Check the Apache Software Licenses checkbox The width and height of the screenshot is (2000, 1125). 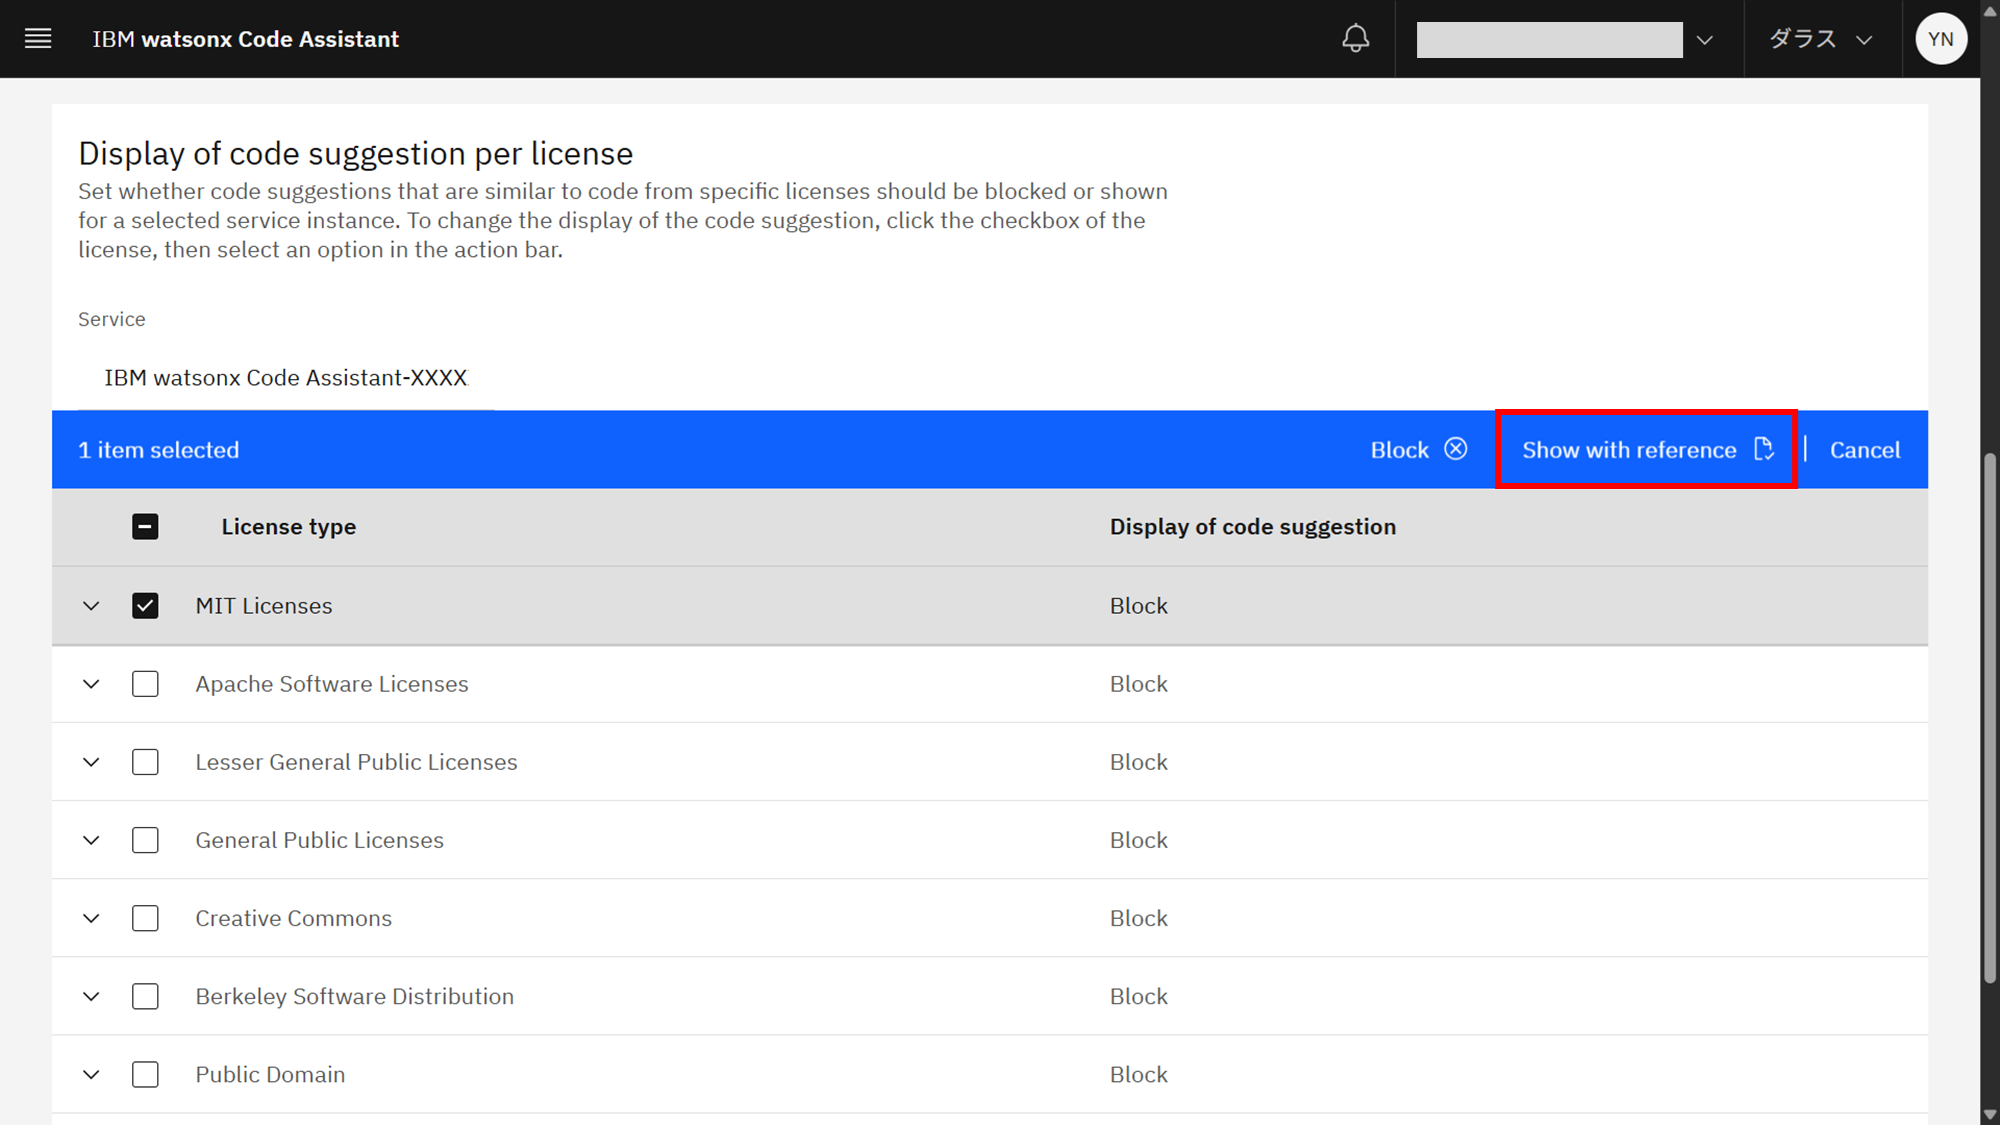145,684
